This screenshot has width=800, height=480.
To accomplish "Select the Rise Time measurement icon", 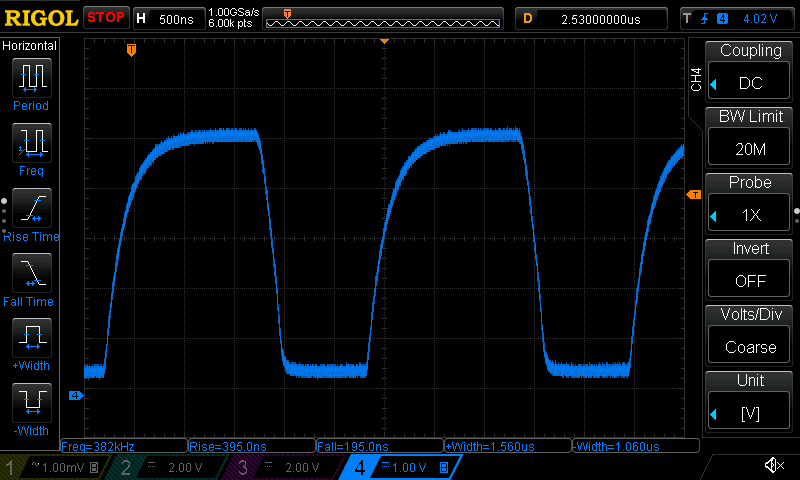I will coord(32,208).
